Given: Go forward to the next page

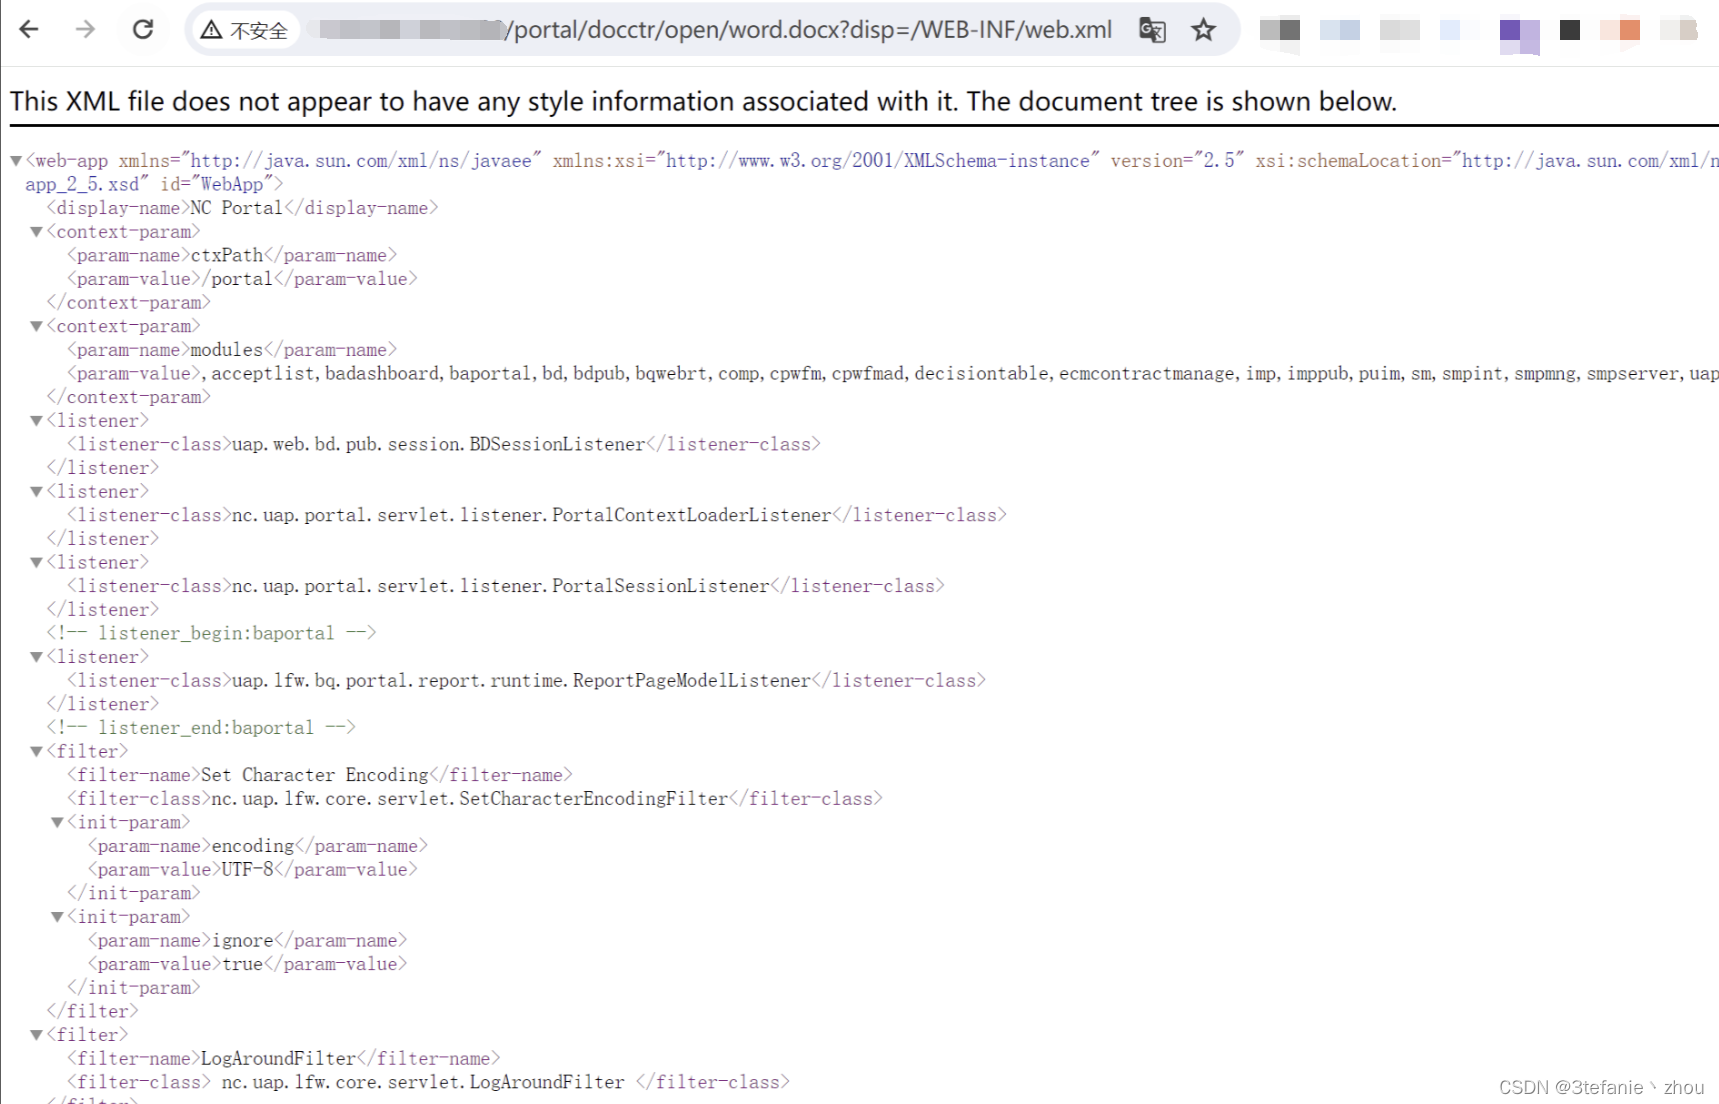Looking at the screenshot, I should tap(85, 30).
